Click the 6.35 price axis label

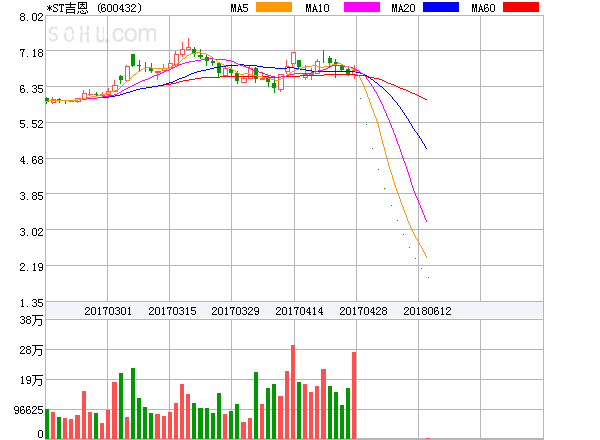click(31, 89)
